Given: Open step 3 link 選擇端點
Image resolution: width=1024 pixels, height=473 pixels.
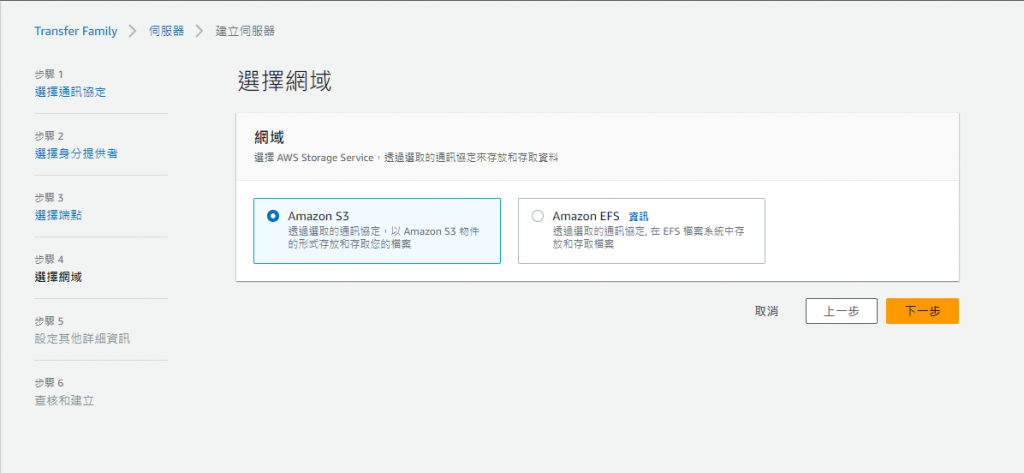Looking at the screenshot, I should [58, 216].
